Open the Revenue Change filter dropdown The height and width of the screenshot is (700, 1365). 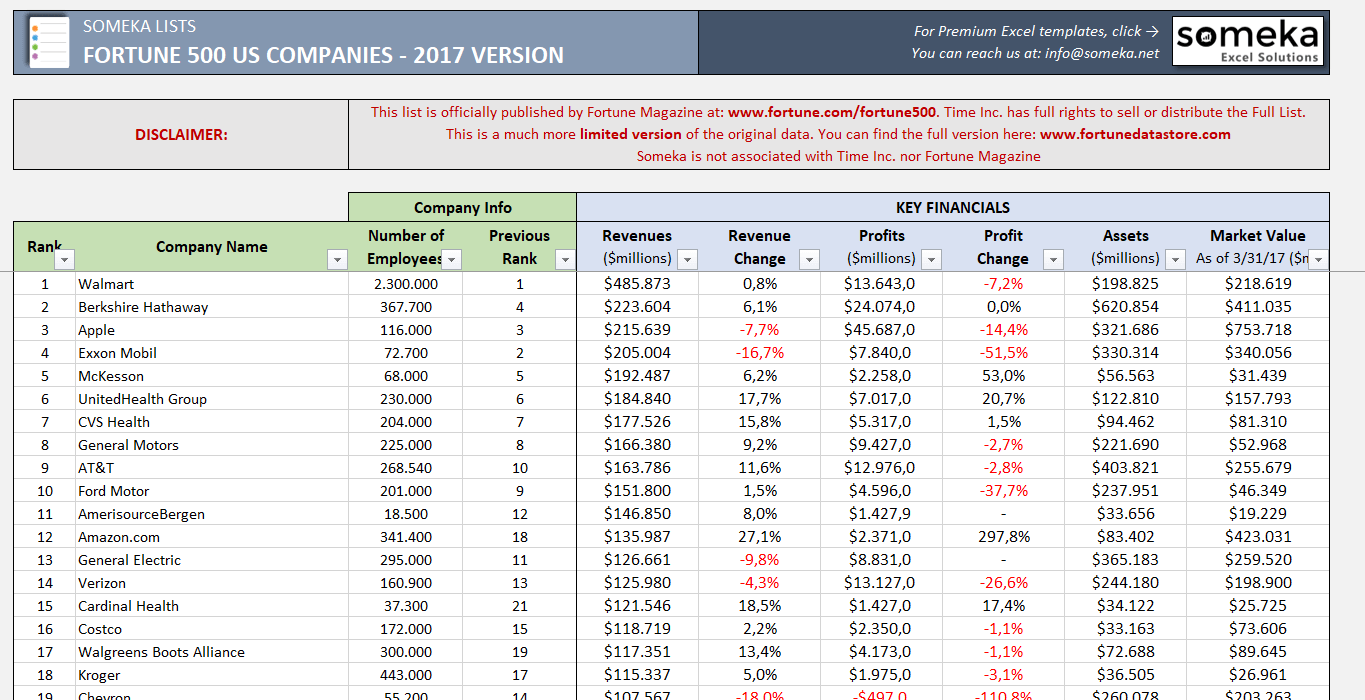[809, 259]
